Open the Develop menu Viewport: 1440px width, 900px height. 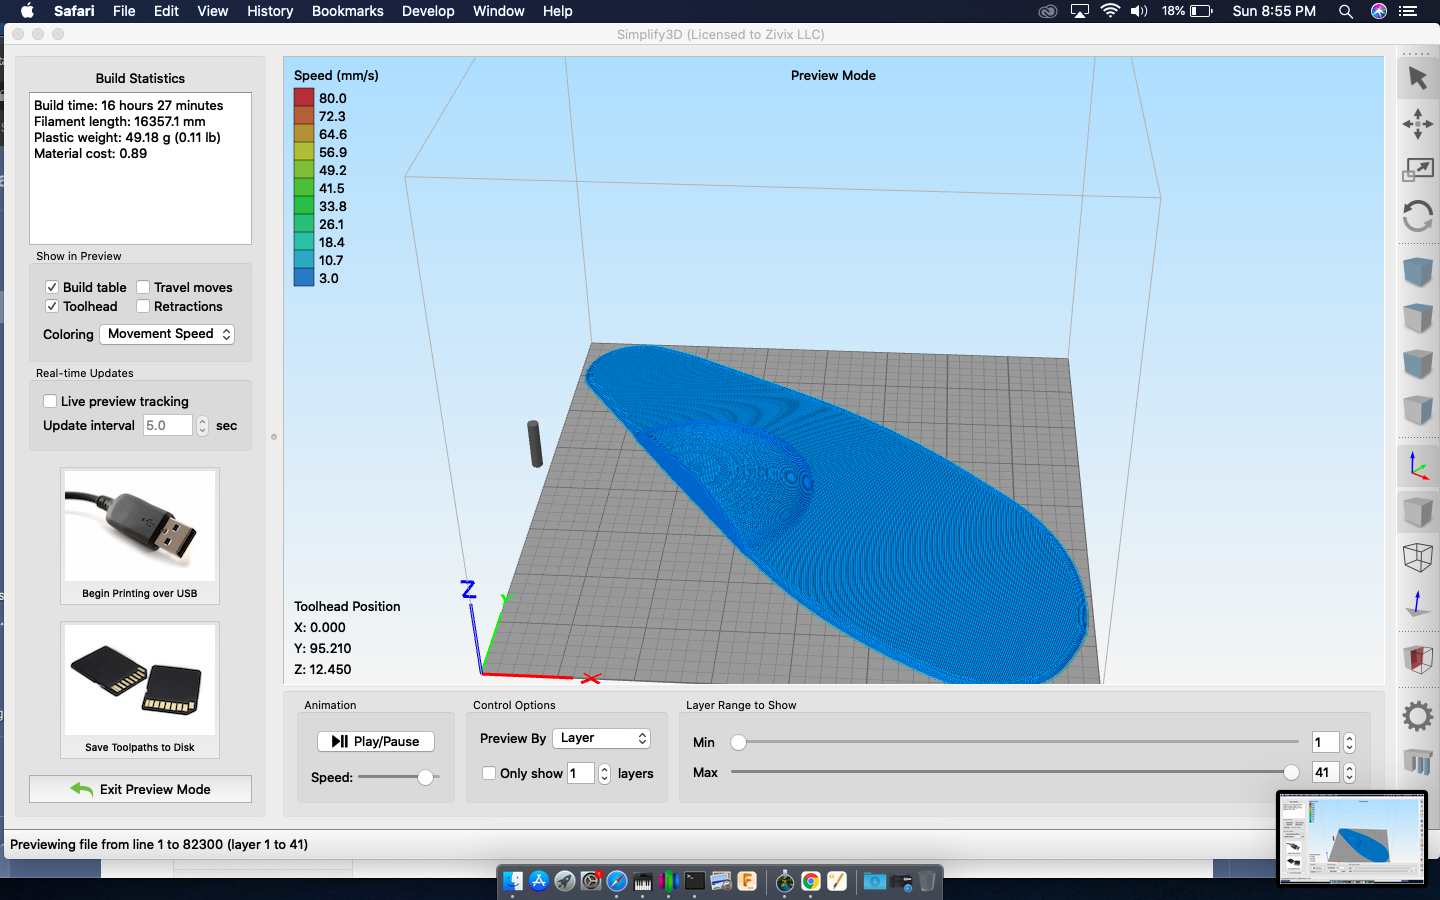coord(428,11)
